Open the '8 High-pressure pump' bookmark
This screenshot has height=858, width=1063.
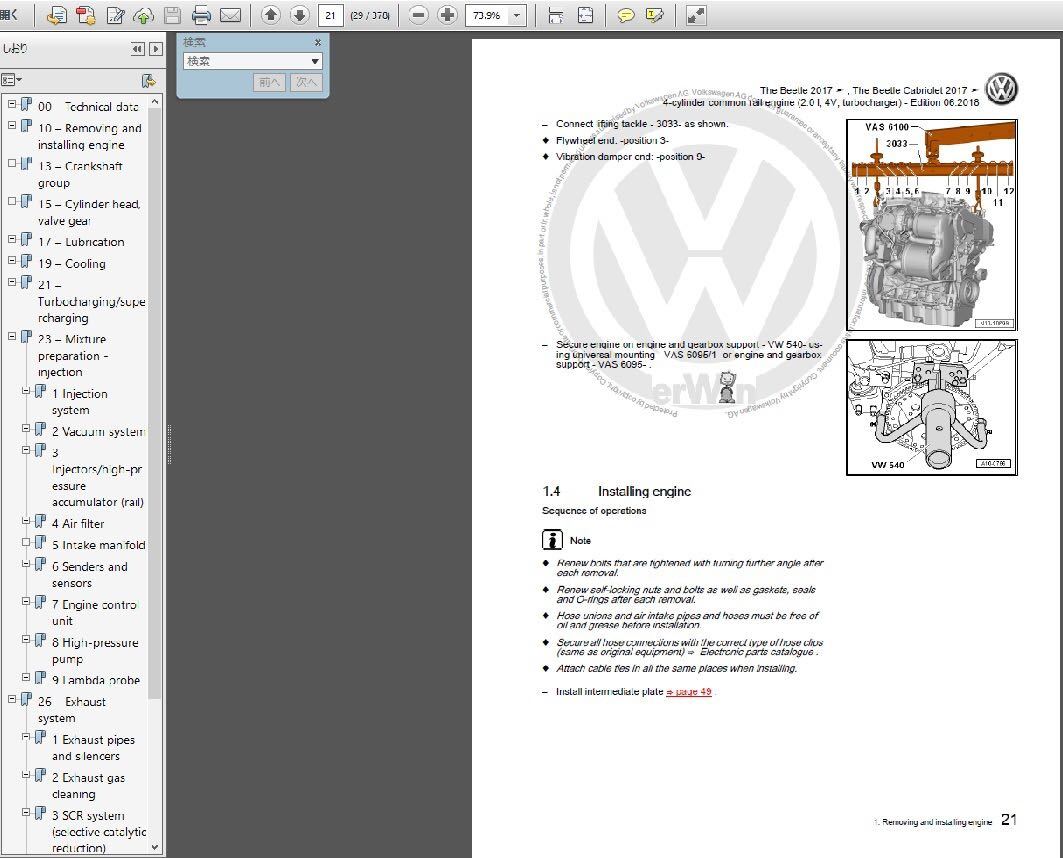point(95,651)
